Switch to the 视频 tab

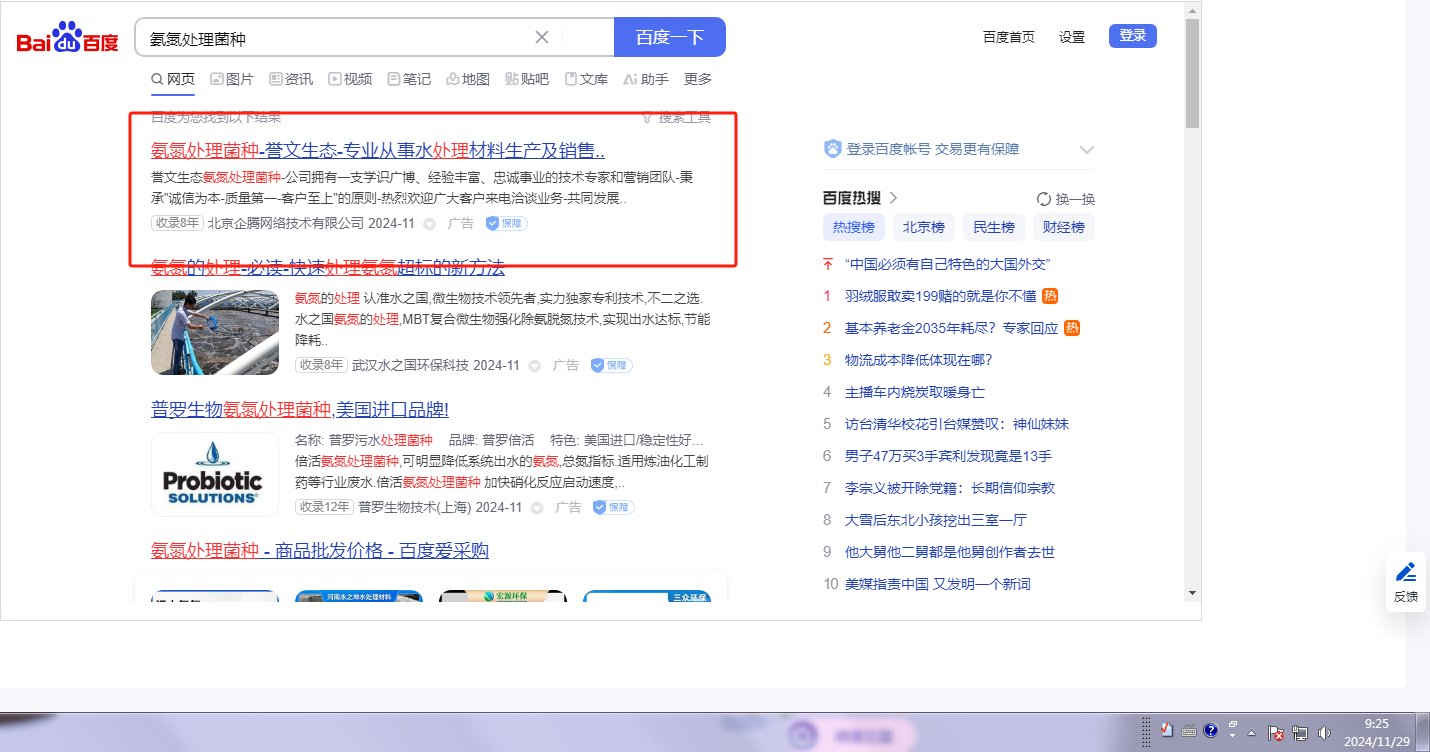350,79
